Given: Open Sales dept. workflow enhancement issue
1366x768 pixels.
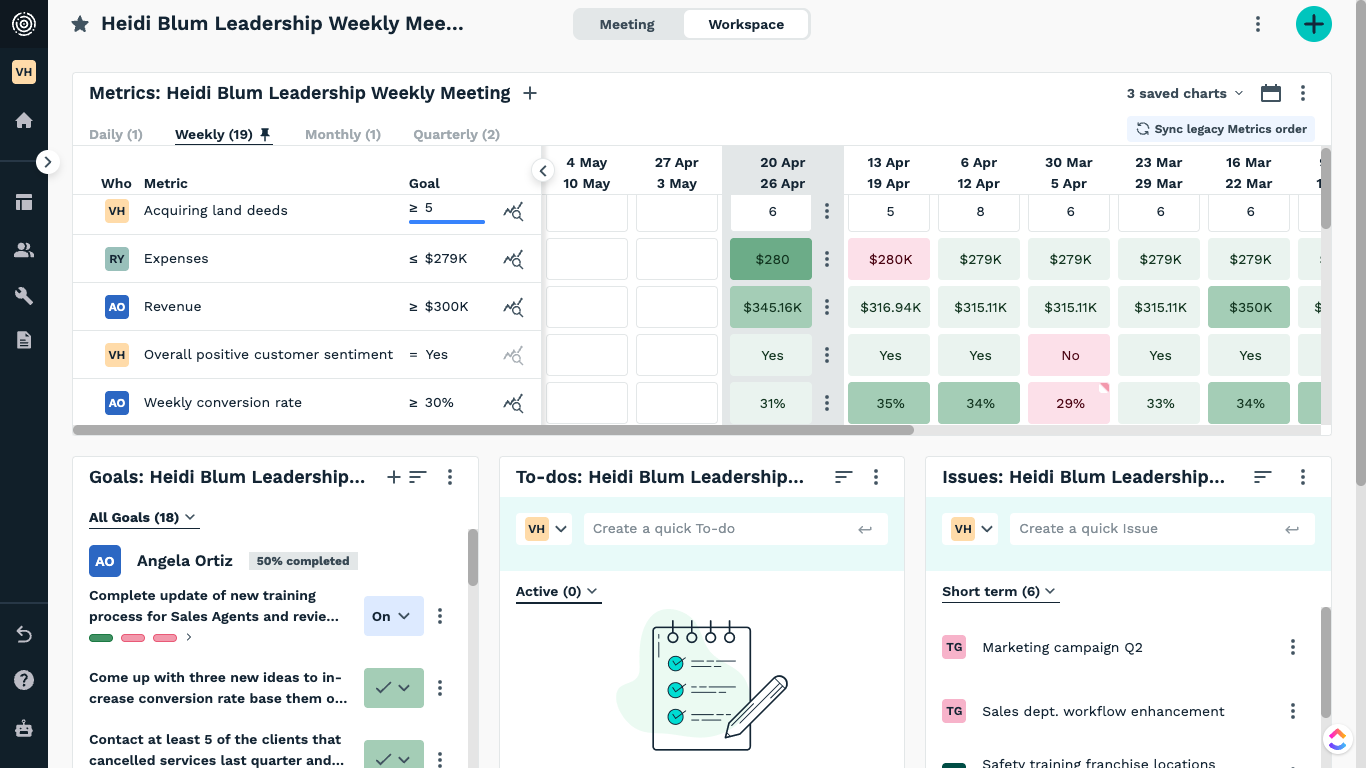Looking at the screenshot, I should (1103, 711).
